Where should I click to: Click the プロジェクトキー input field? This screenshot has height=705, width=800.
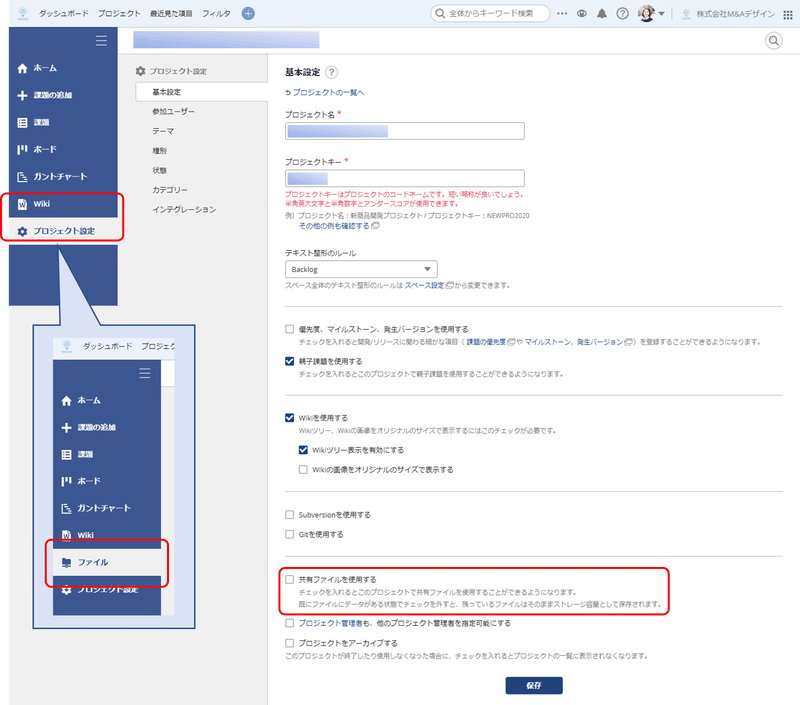point(405,178)
